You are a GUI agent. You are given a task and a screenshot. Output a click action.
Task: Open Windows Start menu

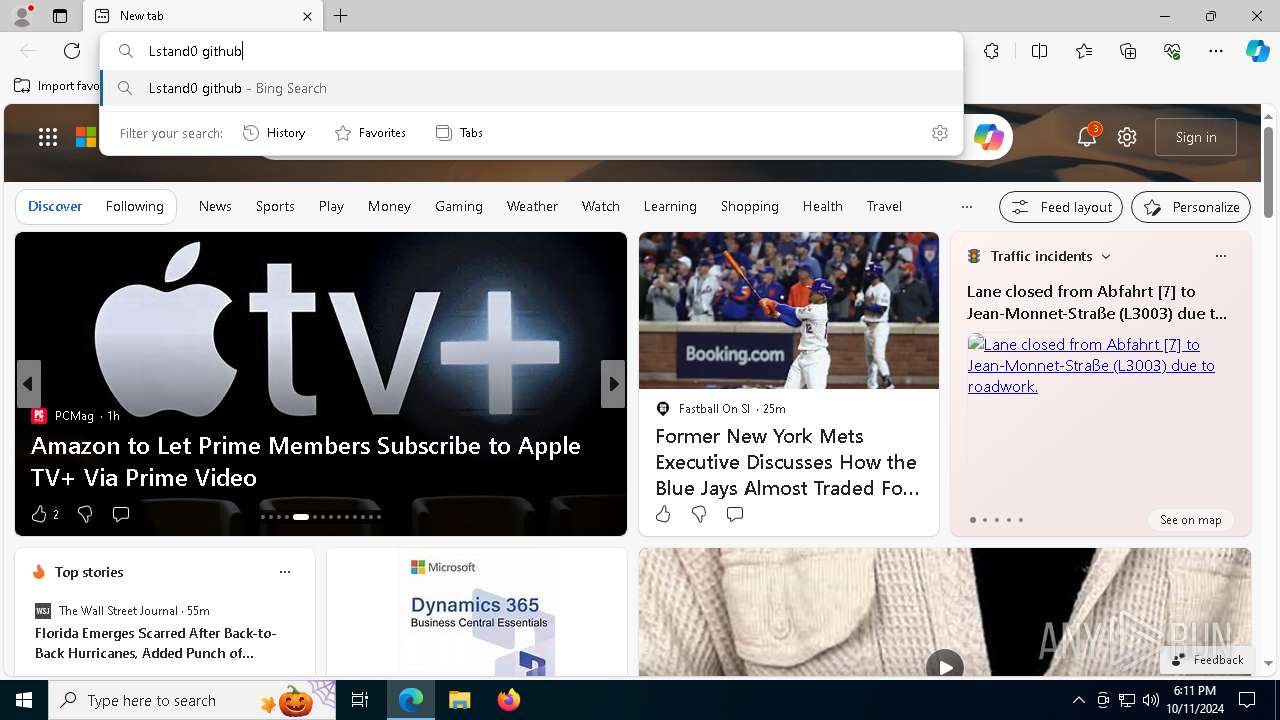(24, 700)
